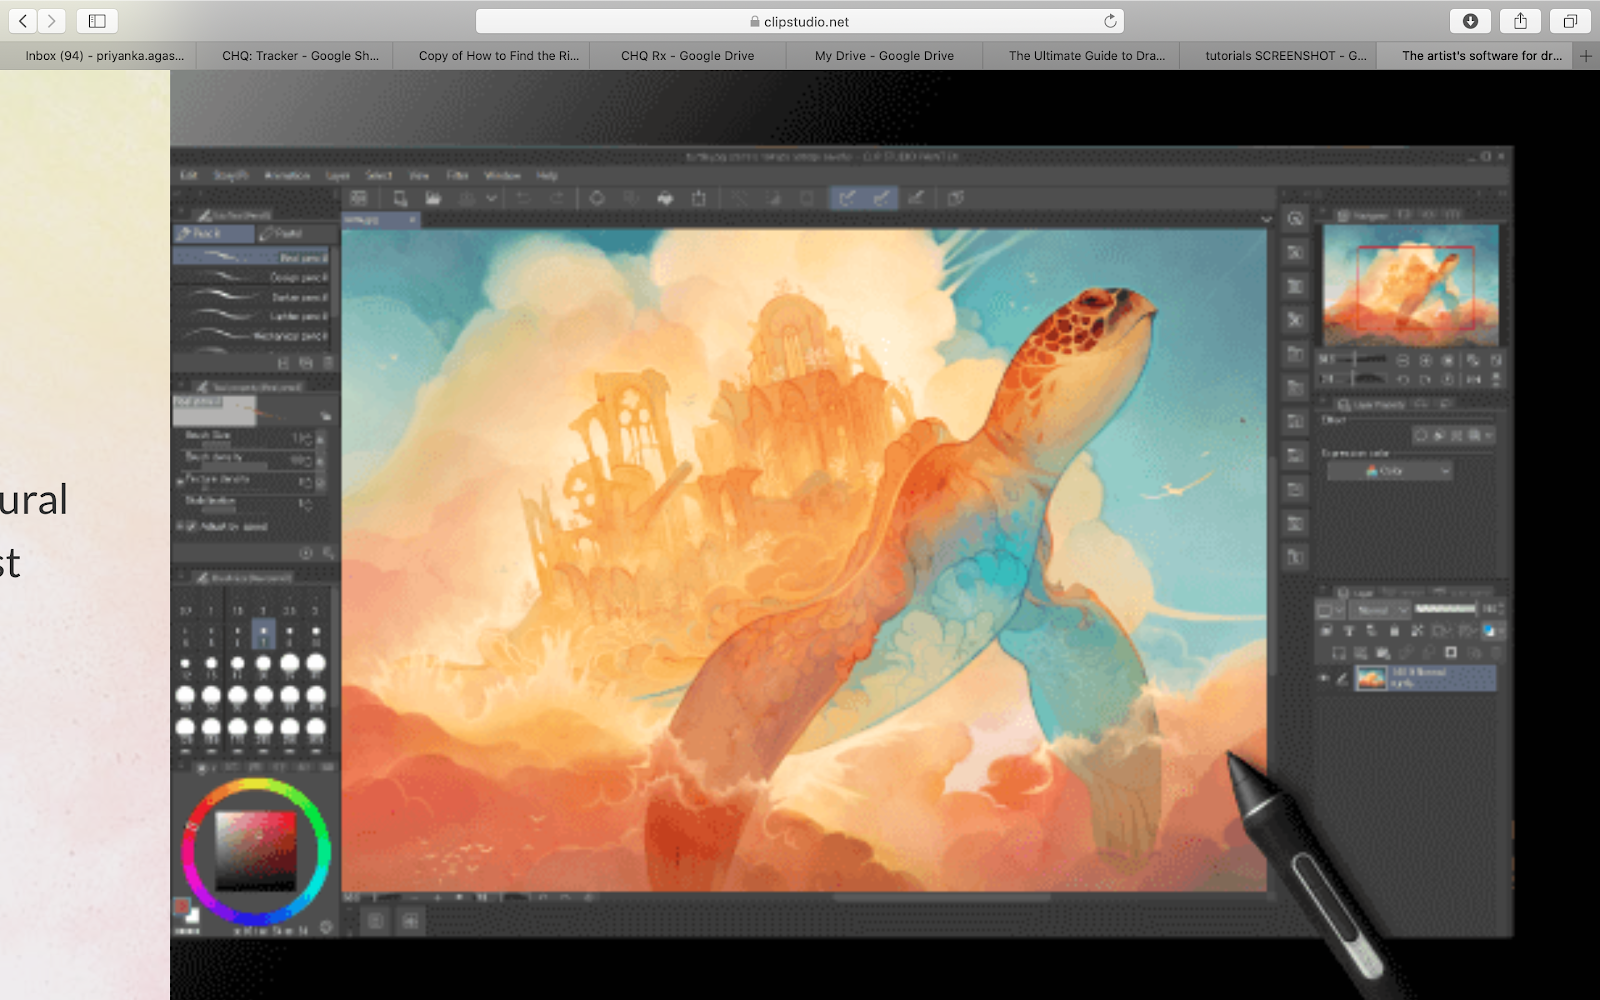Image resolution: width=1600 pixels, height=1000 pixels.
Task: Expand Texture density options plus box
Action: click(180, 480)
